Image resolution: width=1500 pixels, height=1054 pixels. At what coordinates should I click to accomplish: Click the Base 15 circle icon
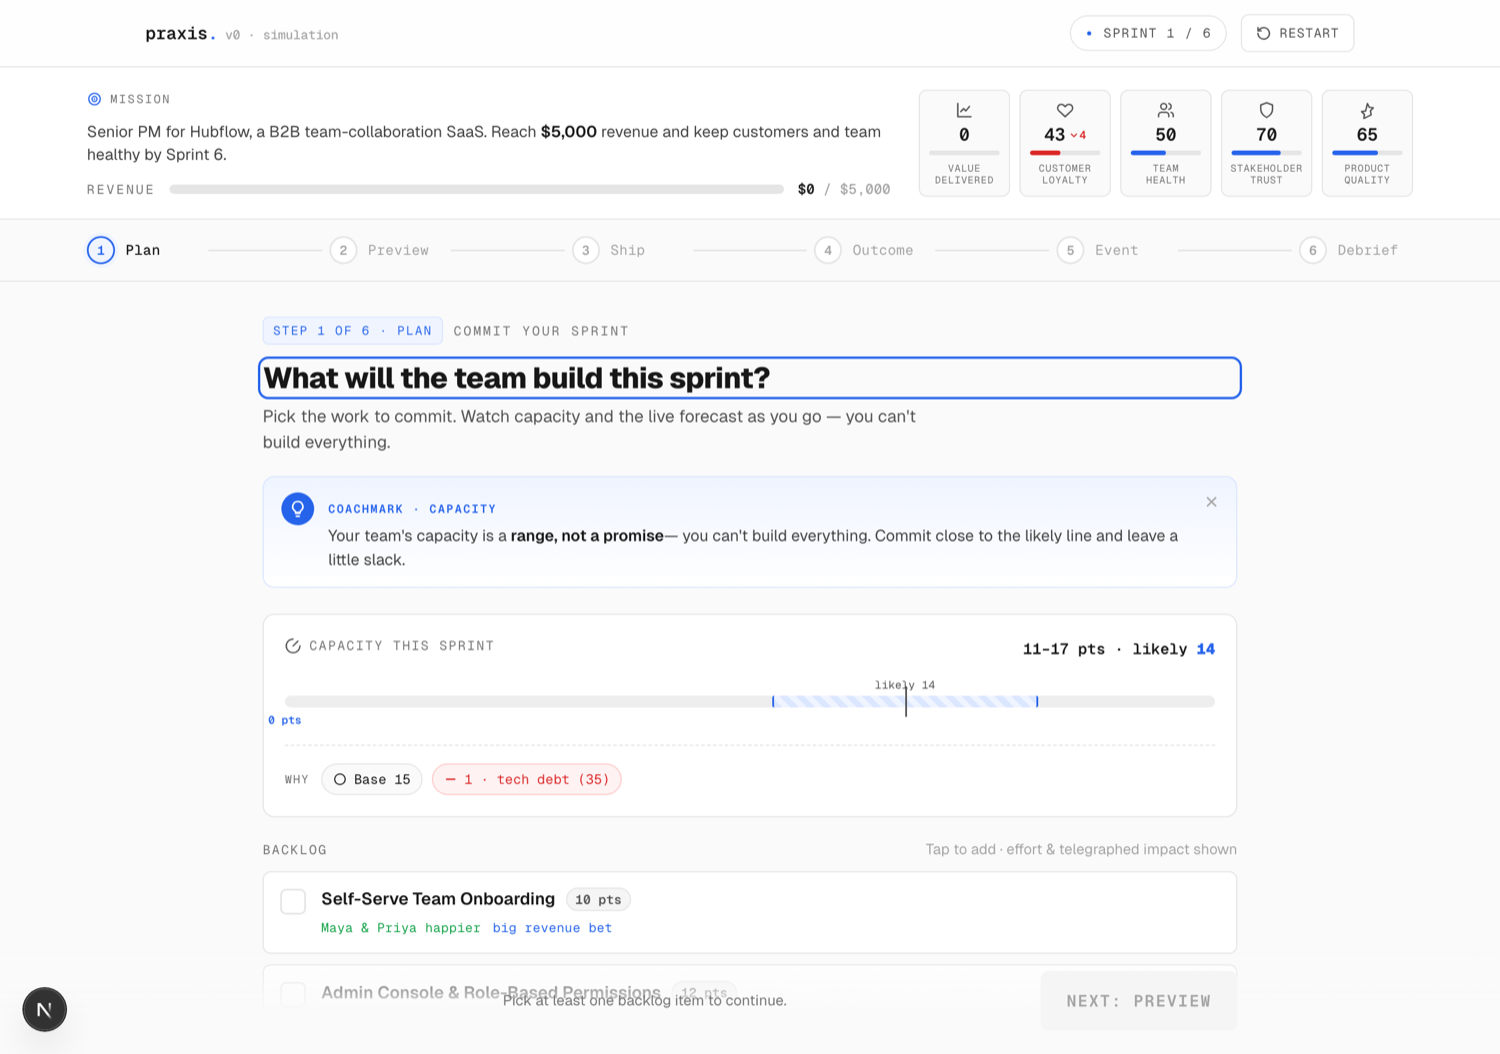340,779
